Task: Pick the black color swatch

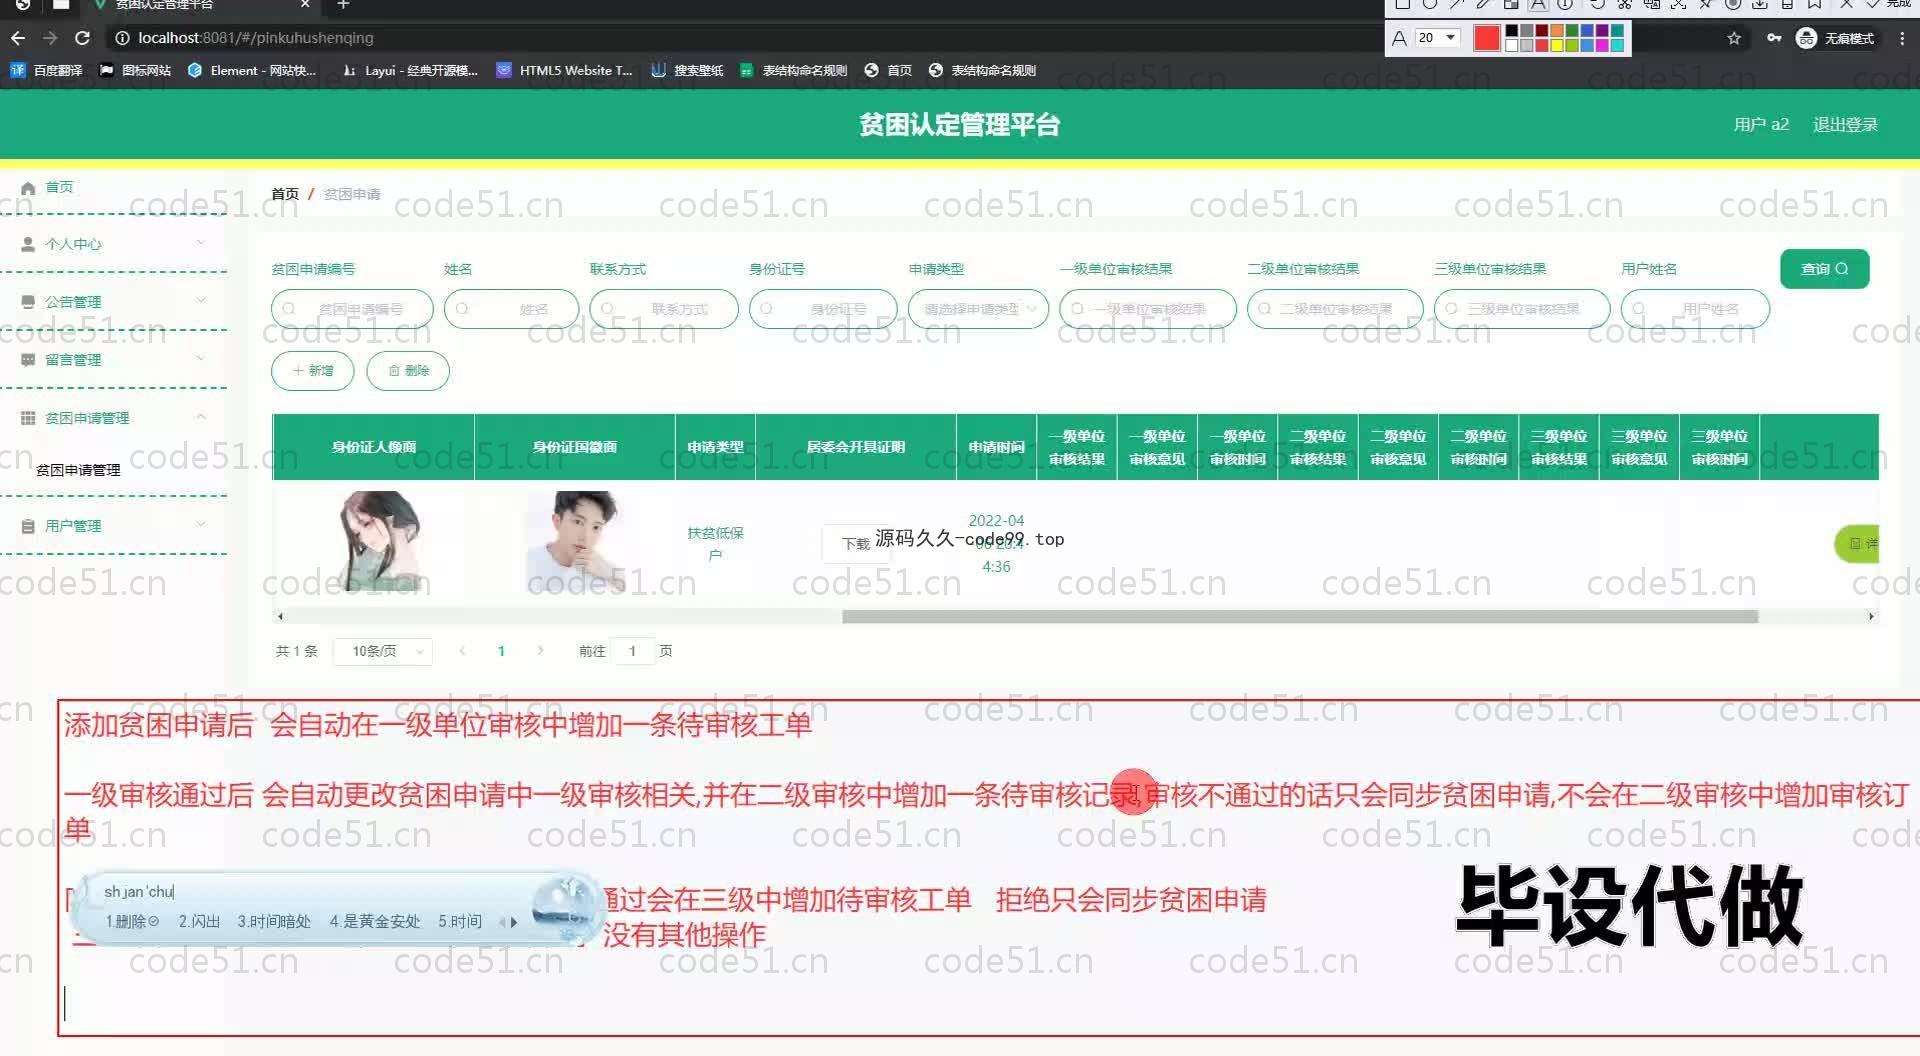Action: (x=1511, y=31)
